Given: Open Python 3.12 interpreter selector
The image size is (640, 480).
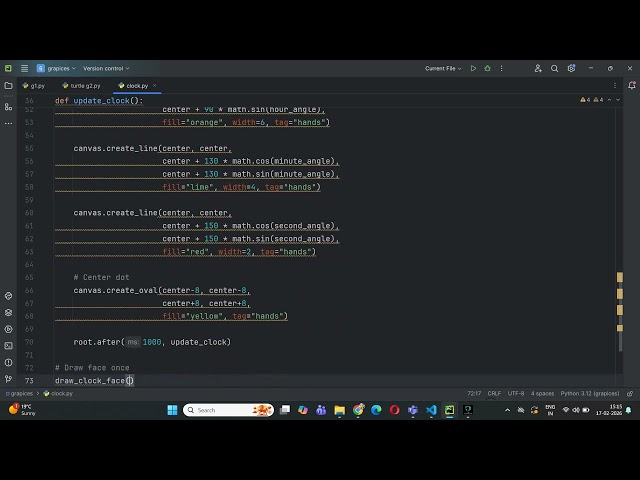Looking at the screenshot, I should tap(590, 393).
